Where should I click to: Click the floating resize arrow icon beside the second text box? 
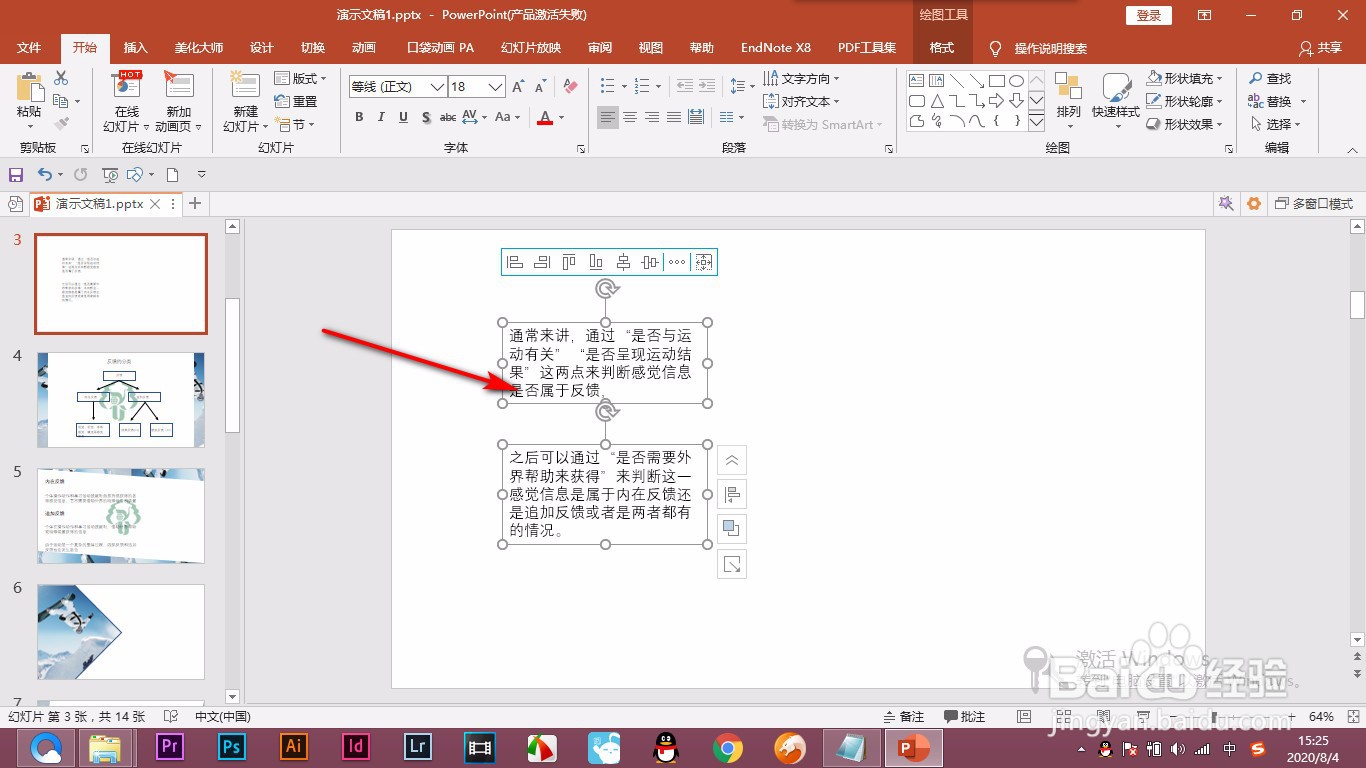(732, 564)
